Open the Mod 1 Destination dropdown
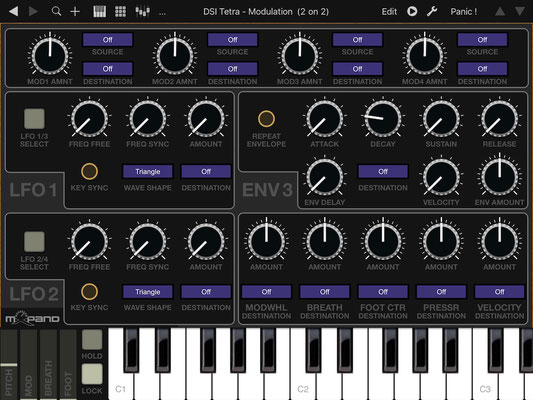Screen dimensions: 533x400 pyautogui.click(x=107, y=69)
